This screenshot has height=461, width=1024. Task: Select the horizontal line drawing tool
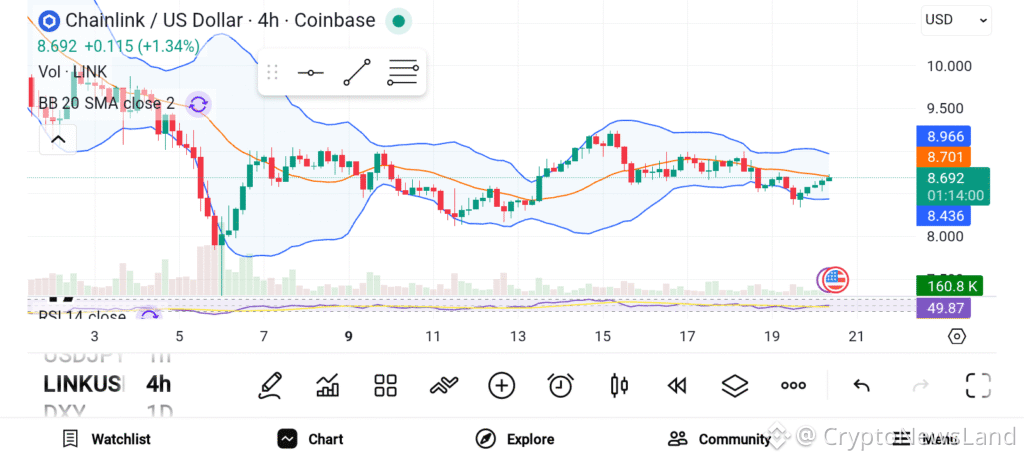point(310,72)
